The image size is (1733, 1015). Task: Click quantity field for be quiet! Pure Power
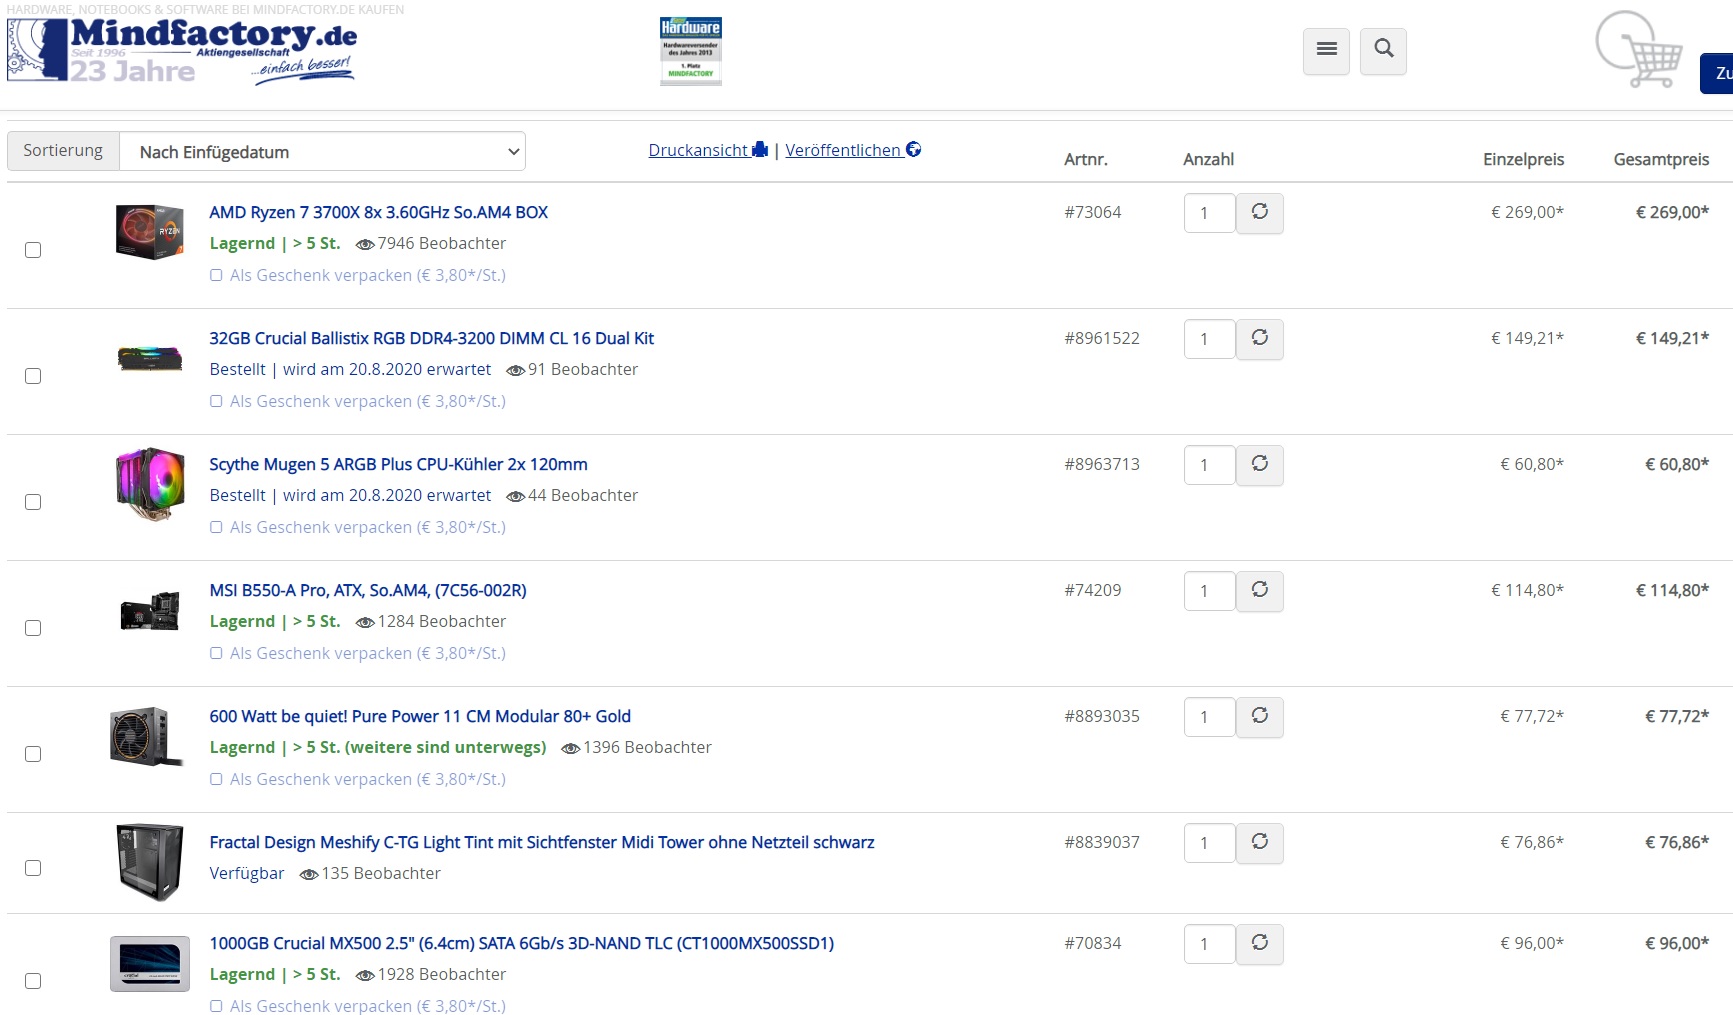[1210, 717]
